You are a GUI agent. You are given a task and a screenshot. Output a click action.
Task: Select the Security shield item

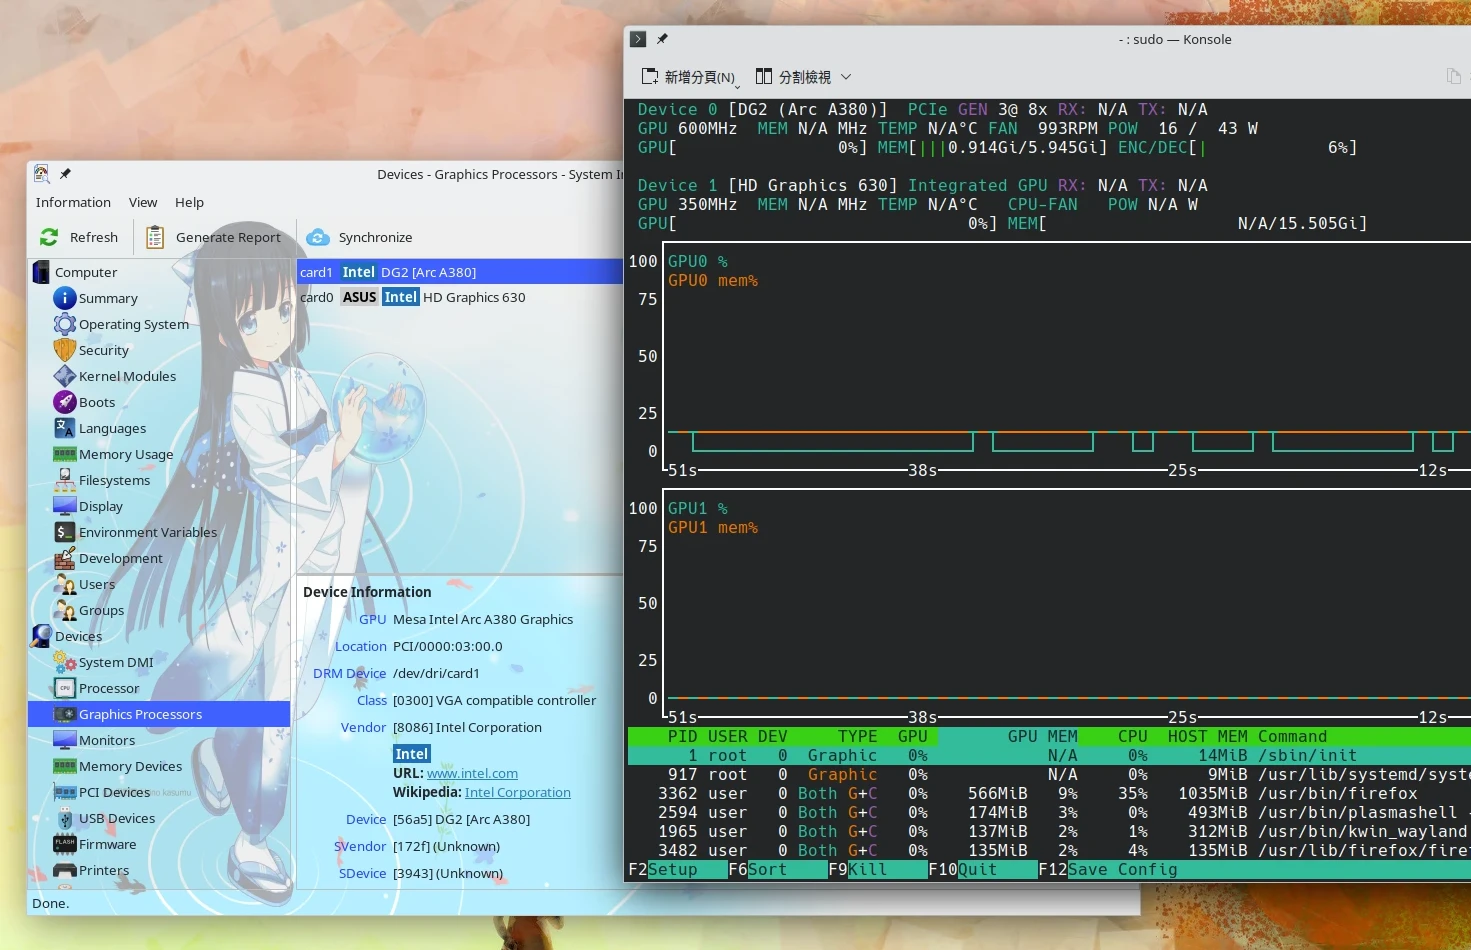tap(65, 350)
